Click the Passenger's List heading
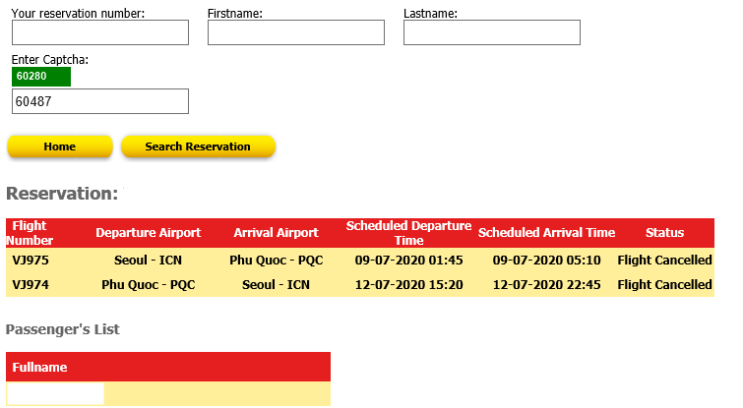Screen dimensions: 743x408 tap(63, 329)
